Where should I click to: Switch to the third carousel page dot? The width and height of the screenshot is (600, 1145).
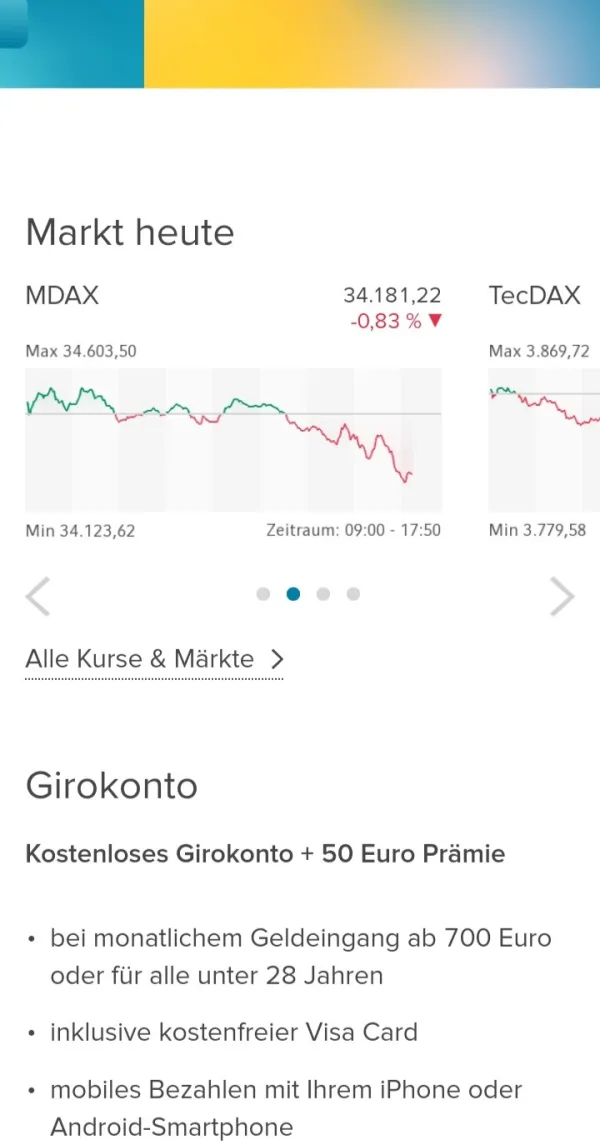click(x=323, y=594)
